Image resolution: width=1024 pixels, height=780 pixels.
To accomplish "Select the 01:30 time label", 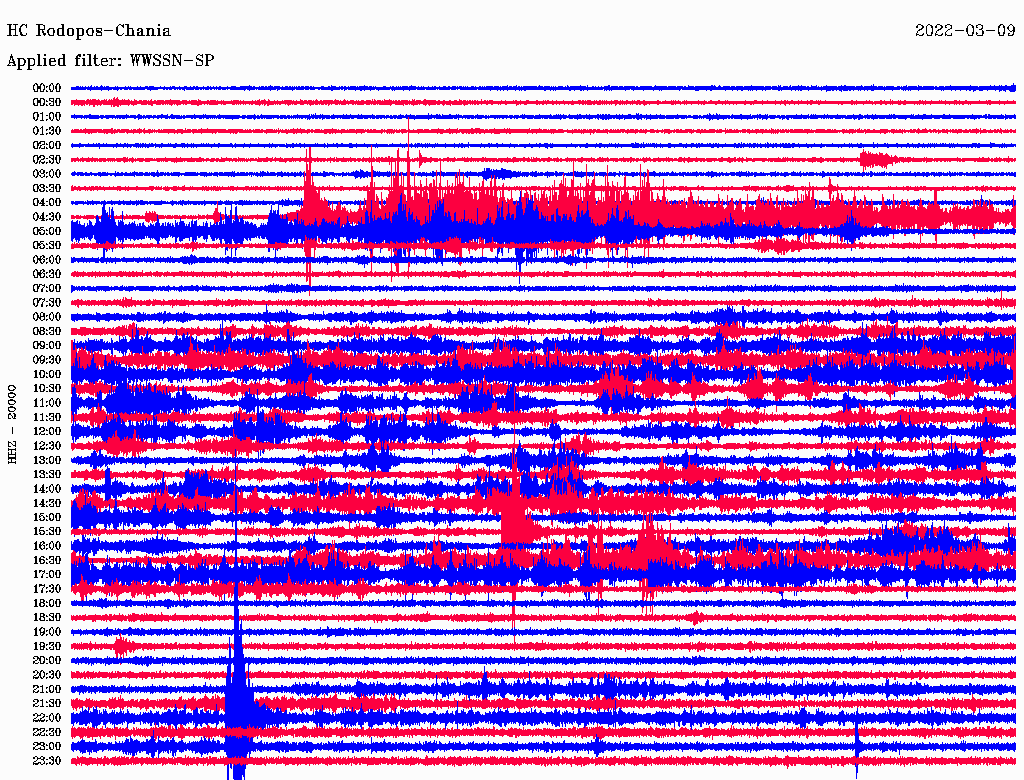I will pyautogui.click(x=47, y=131).
